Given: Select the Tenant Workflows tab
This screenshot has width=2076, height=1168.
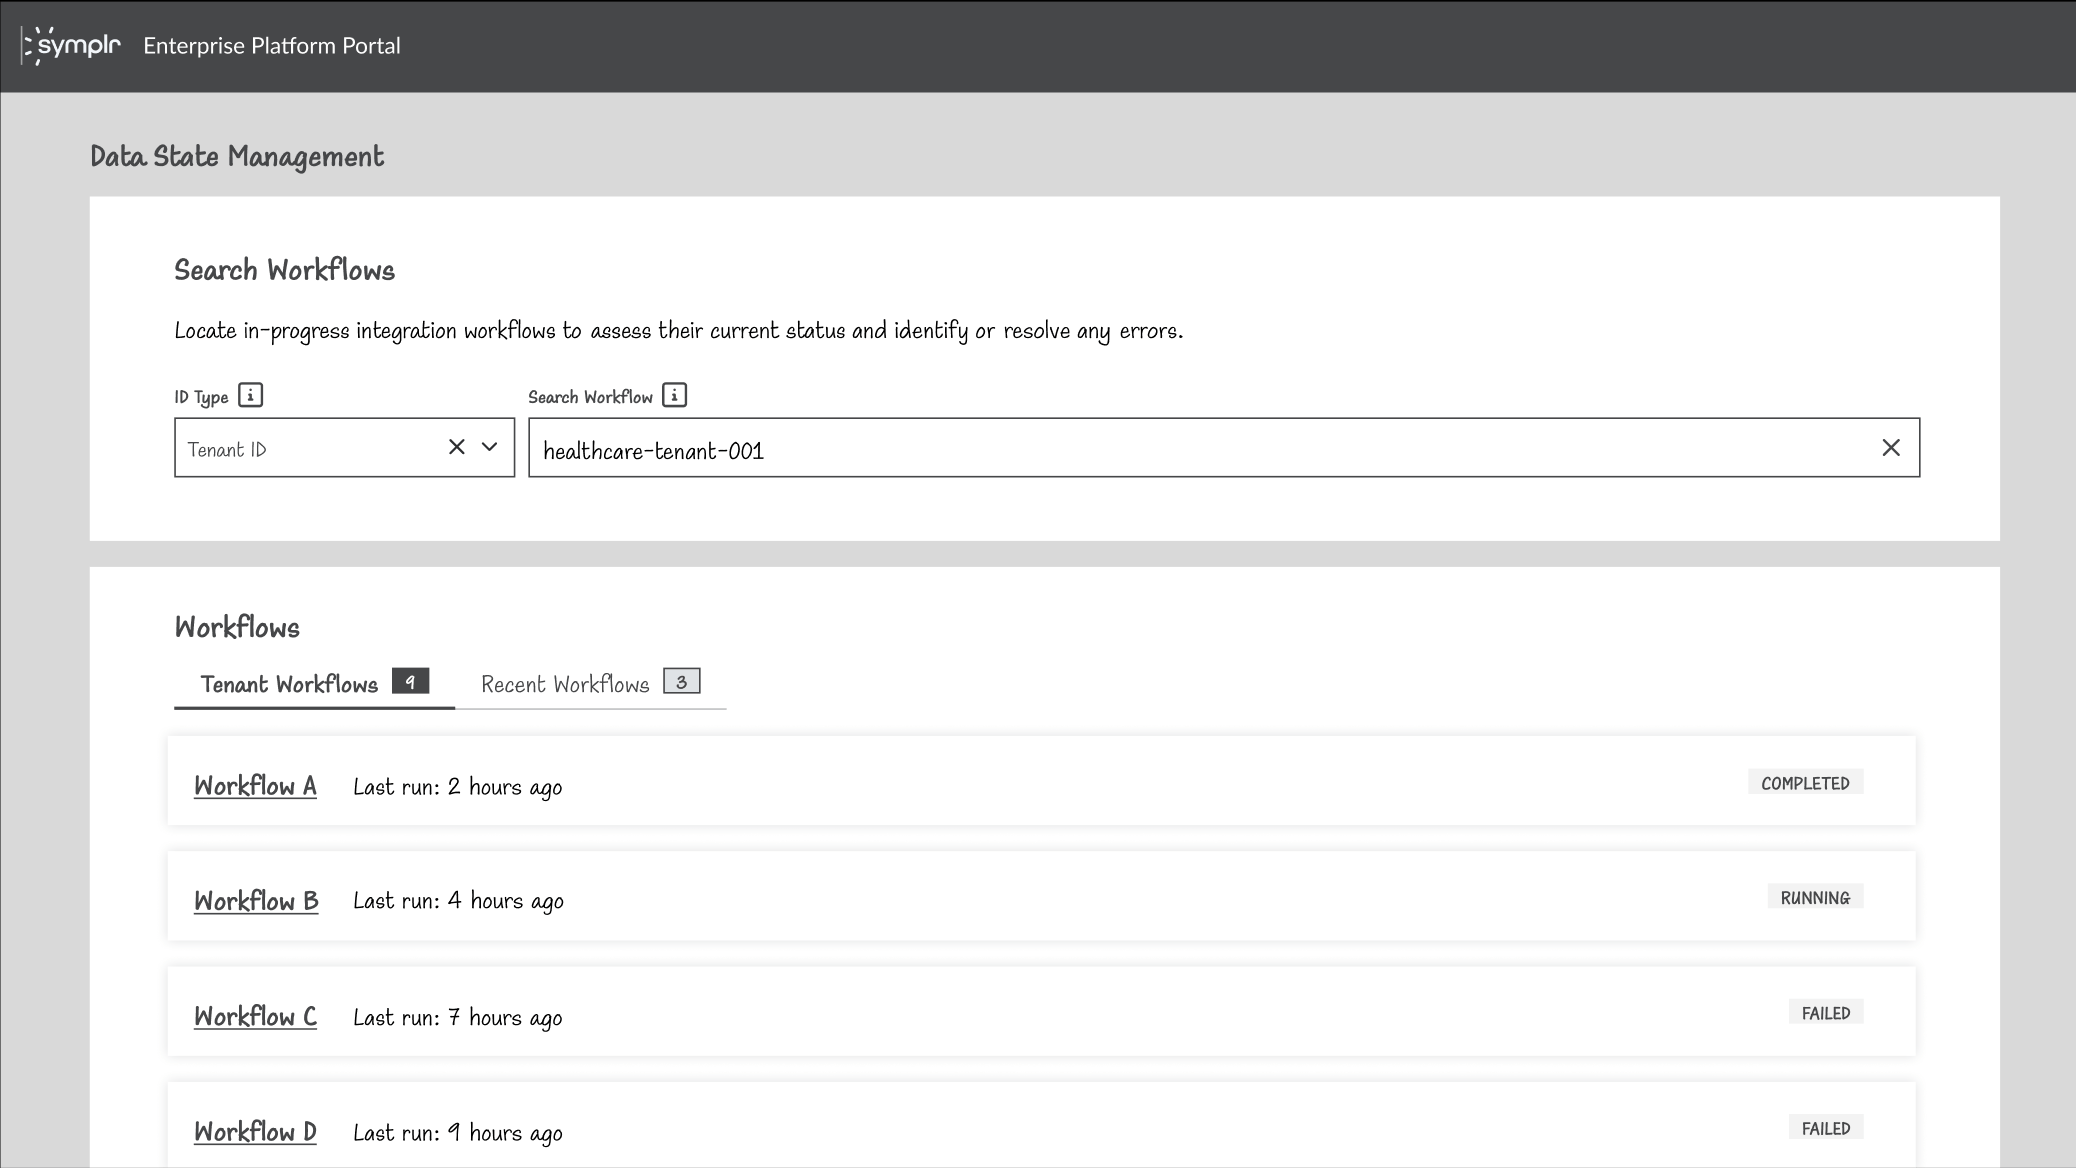Looking at the screenshot, I should pyautogui.click(x=288, y=684).
